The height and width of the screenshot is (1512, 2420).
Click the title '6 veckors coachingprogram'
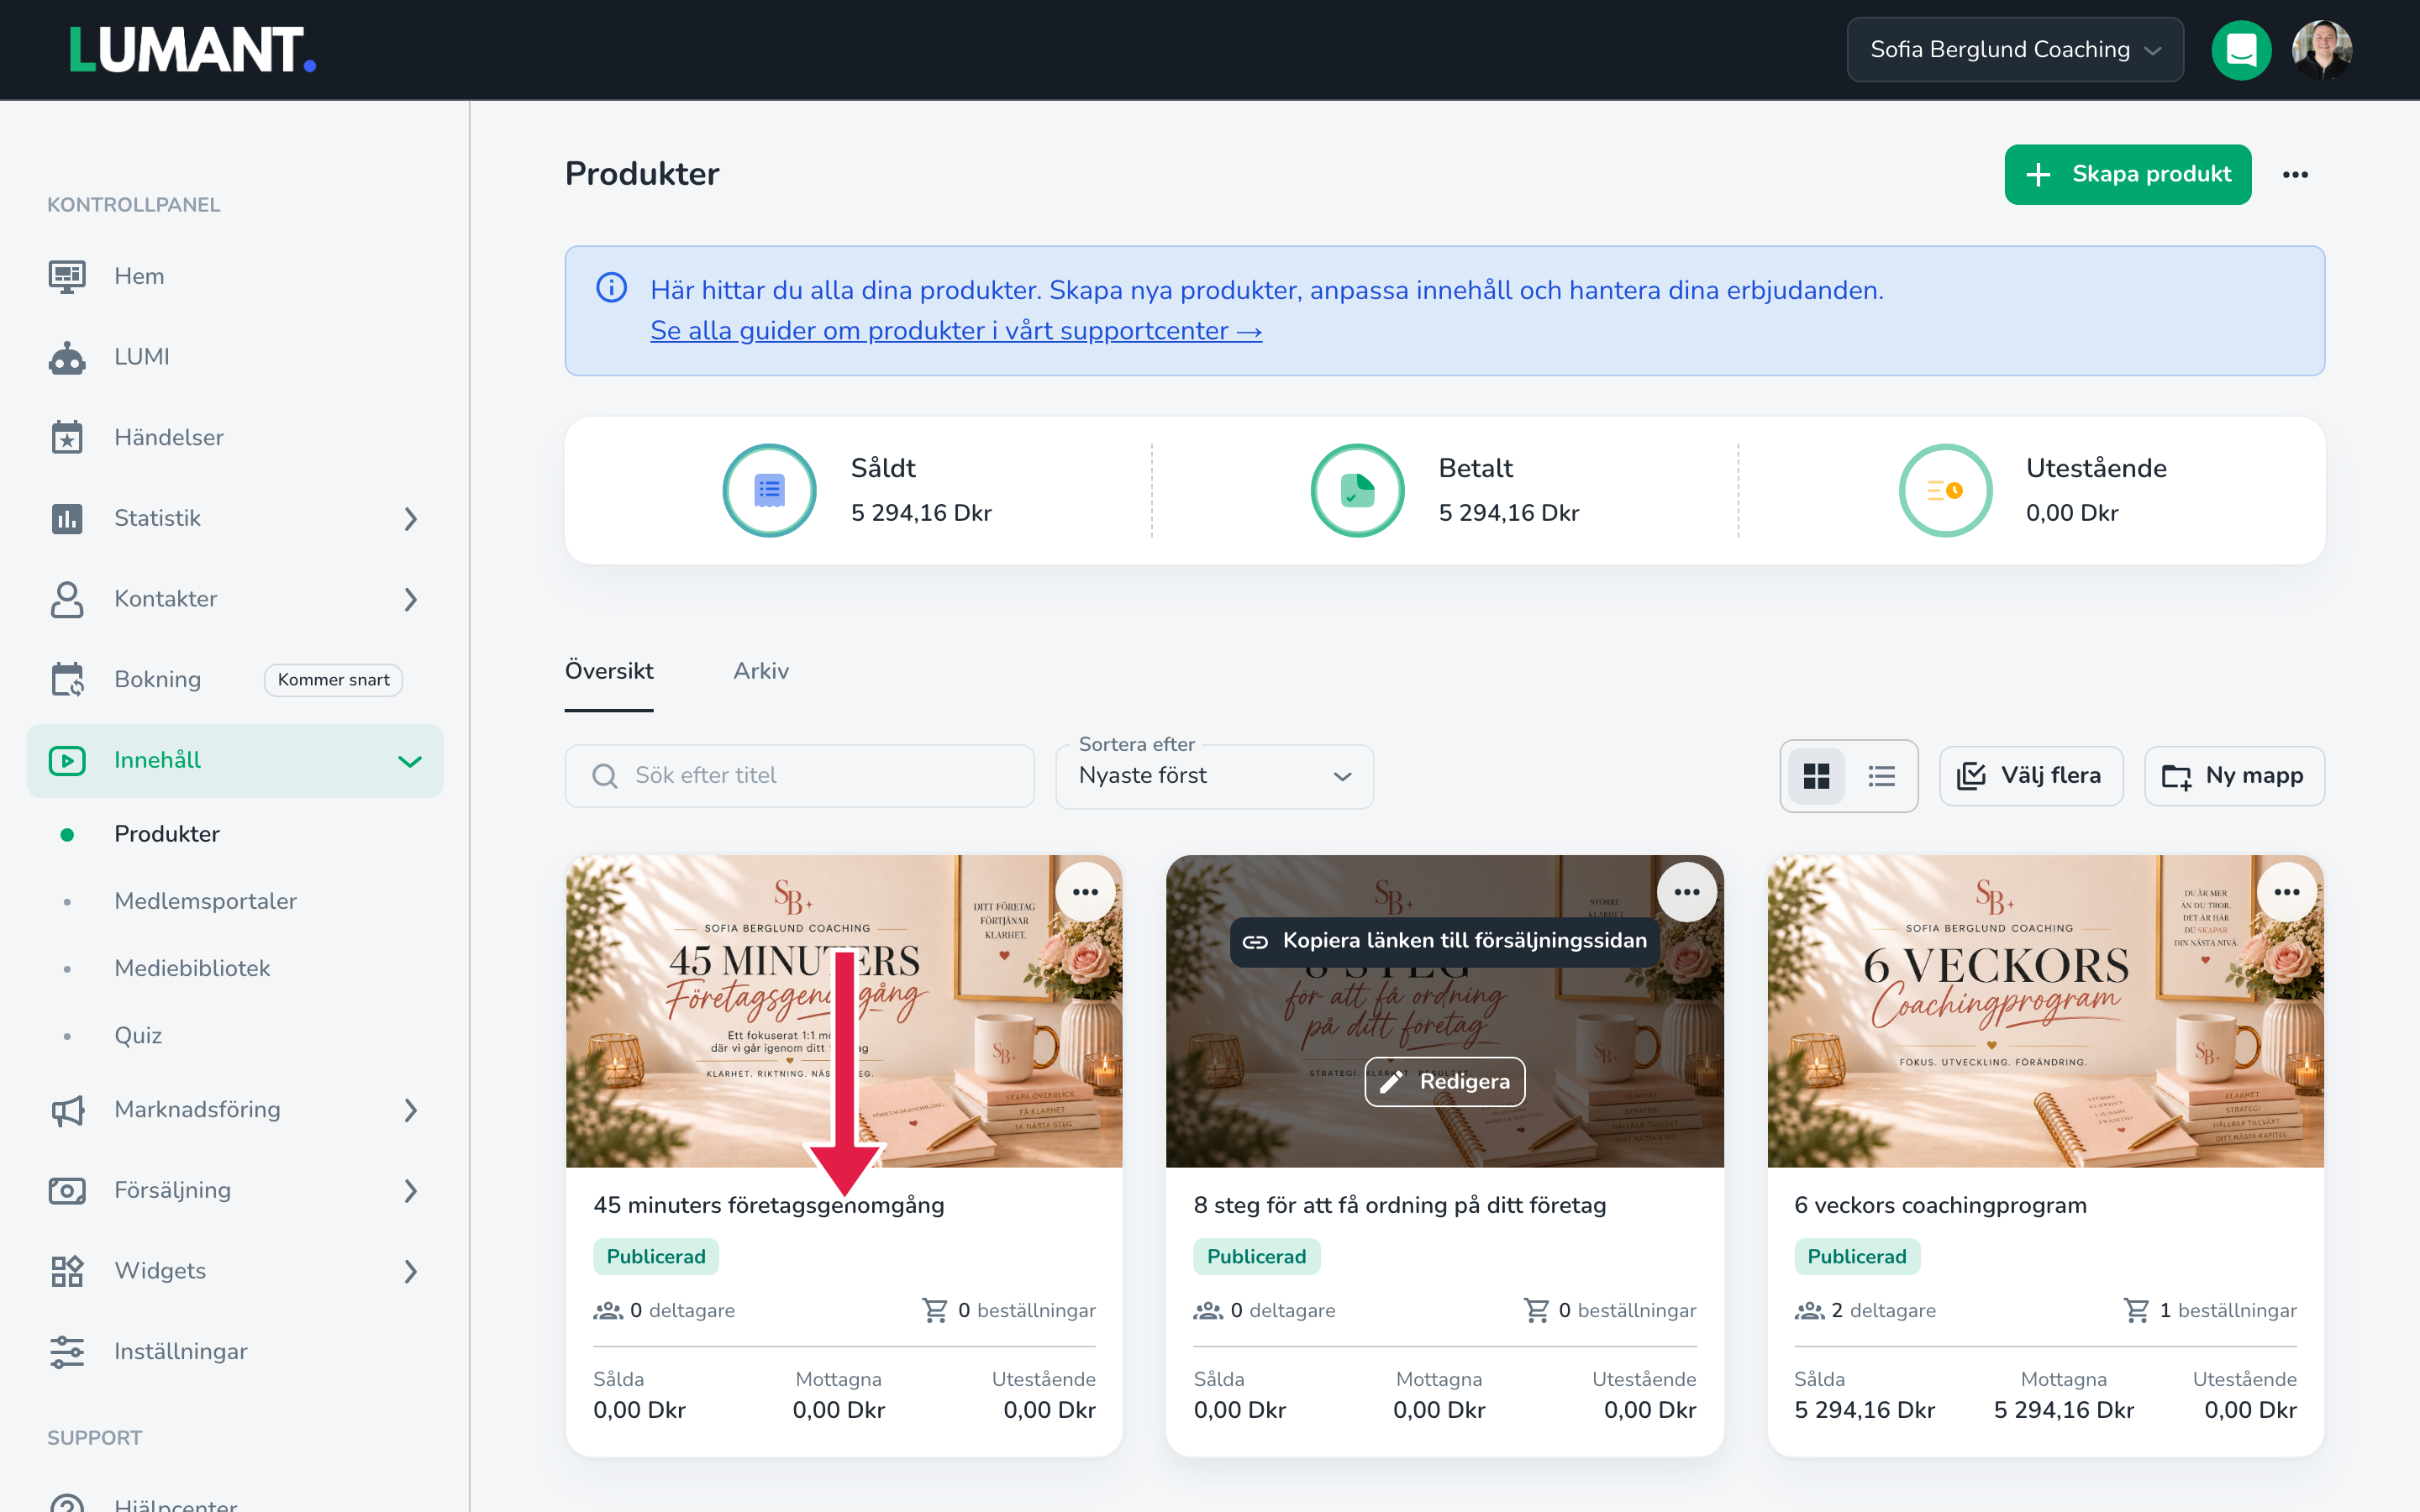pyautogui.click(x=1940, y=1205)
